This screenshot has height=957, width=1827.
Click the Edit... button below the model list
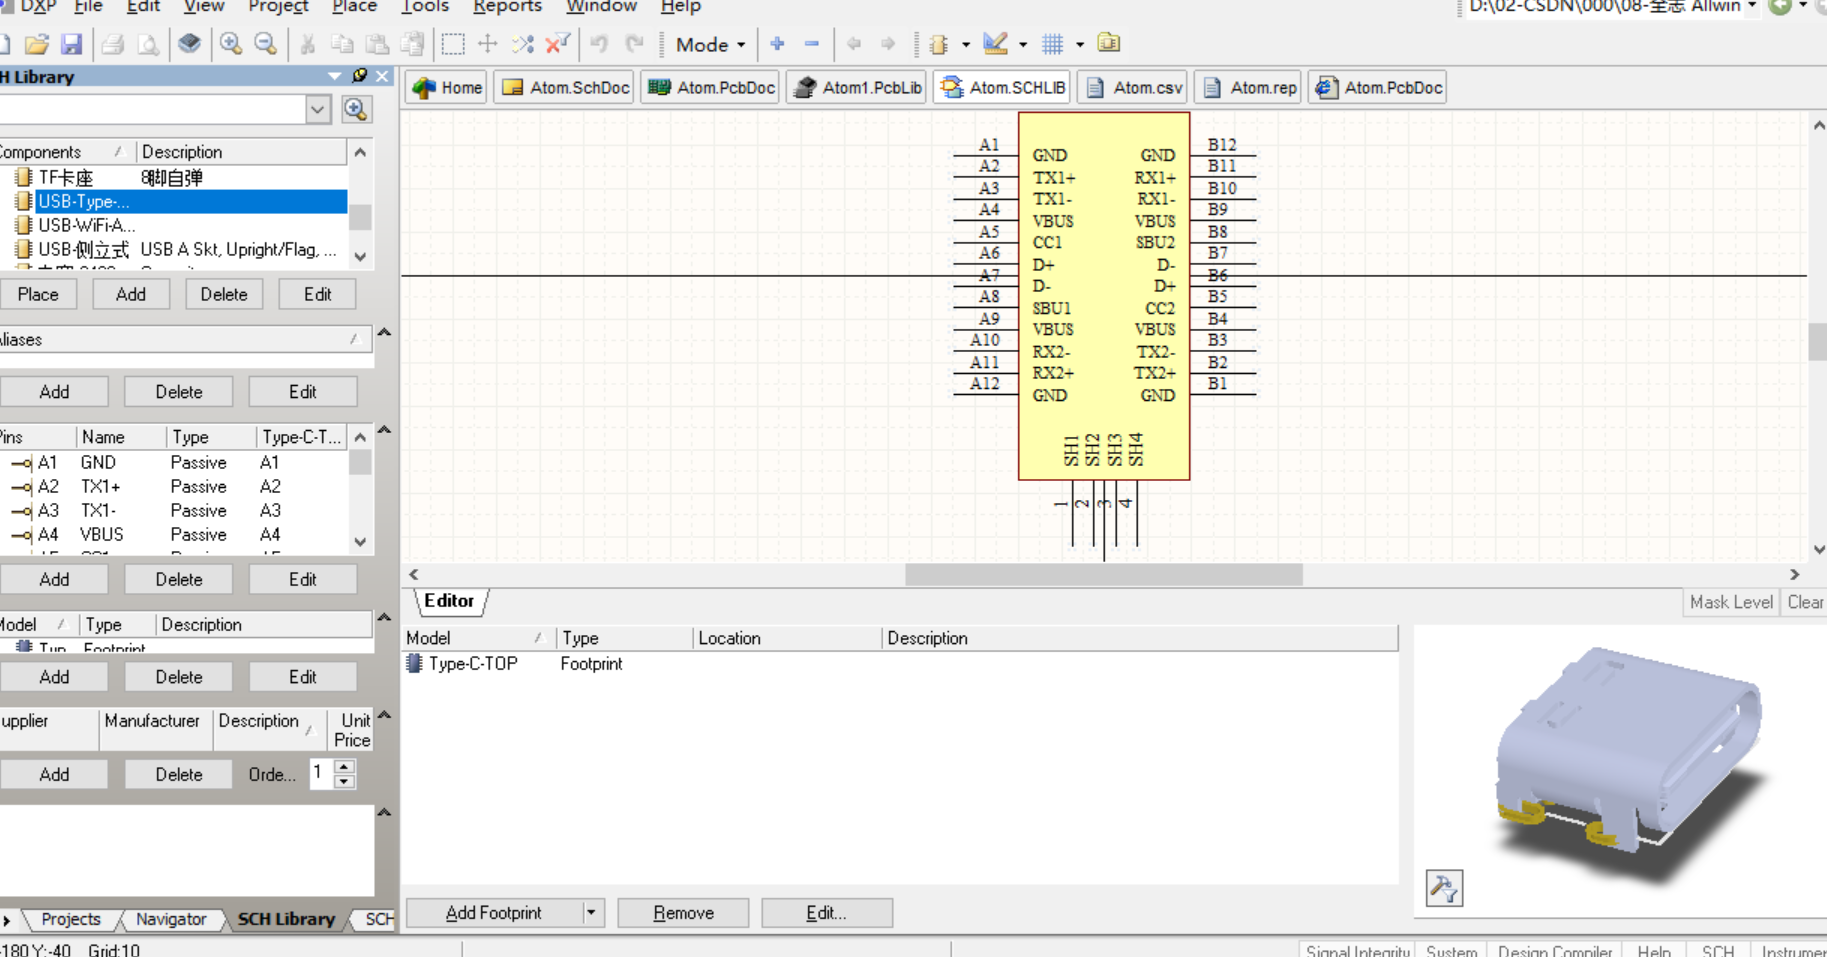coord(826,912)
